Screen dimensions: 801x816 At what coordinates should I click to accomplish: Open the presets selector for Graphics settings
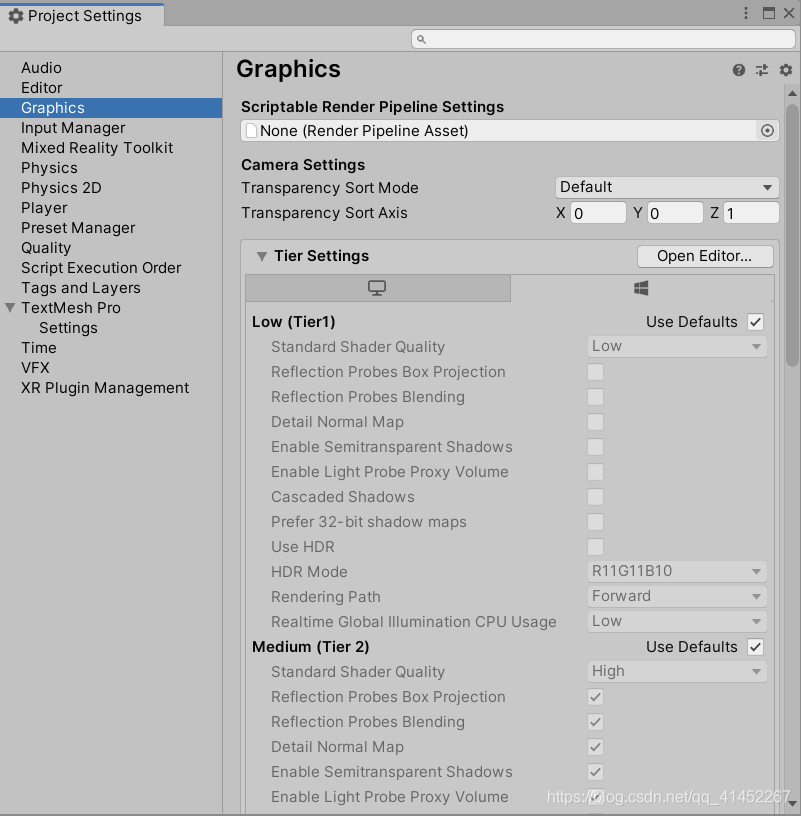(x=761, y=70)
